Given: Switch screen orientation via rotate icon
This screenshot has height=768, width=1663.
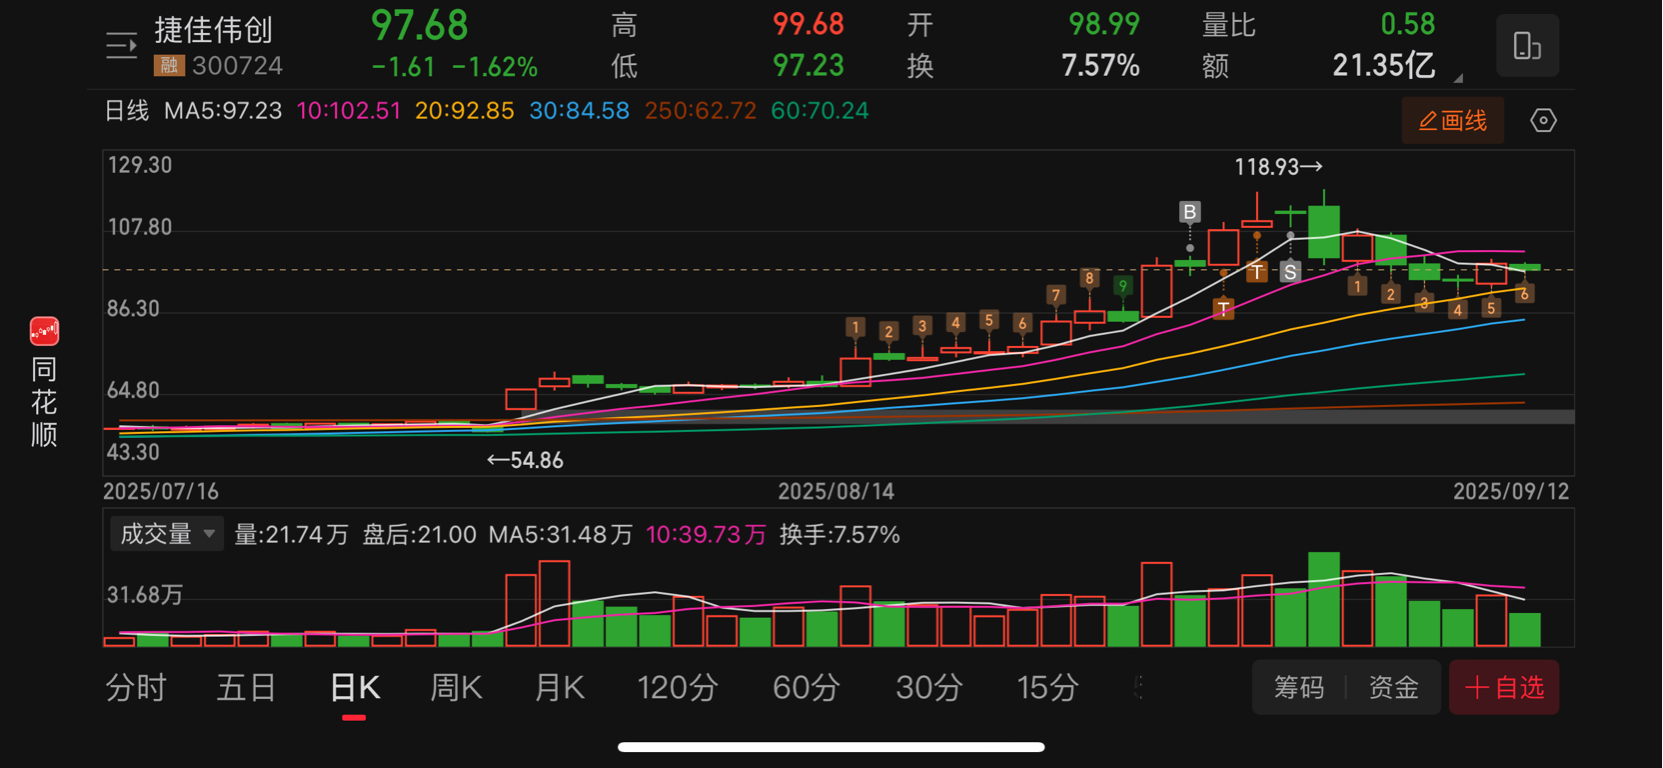Looking at the screenshot, I should point(1527,46).
